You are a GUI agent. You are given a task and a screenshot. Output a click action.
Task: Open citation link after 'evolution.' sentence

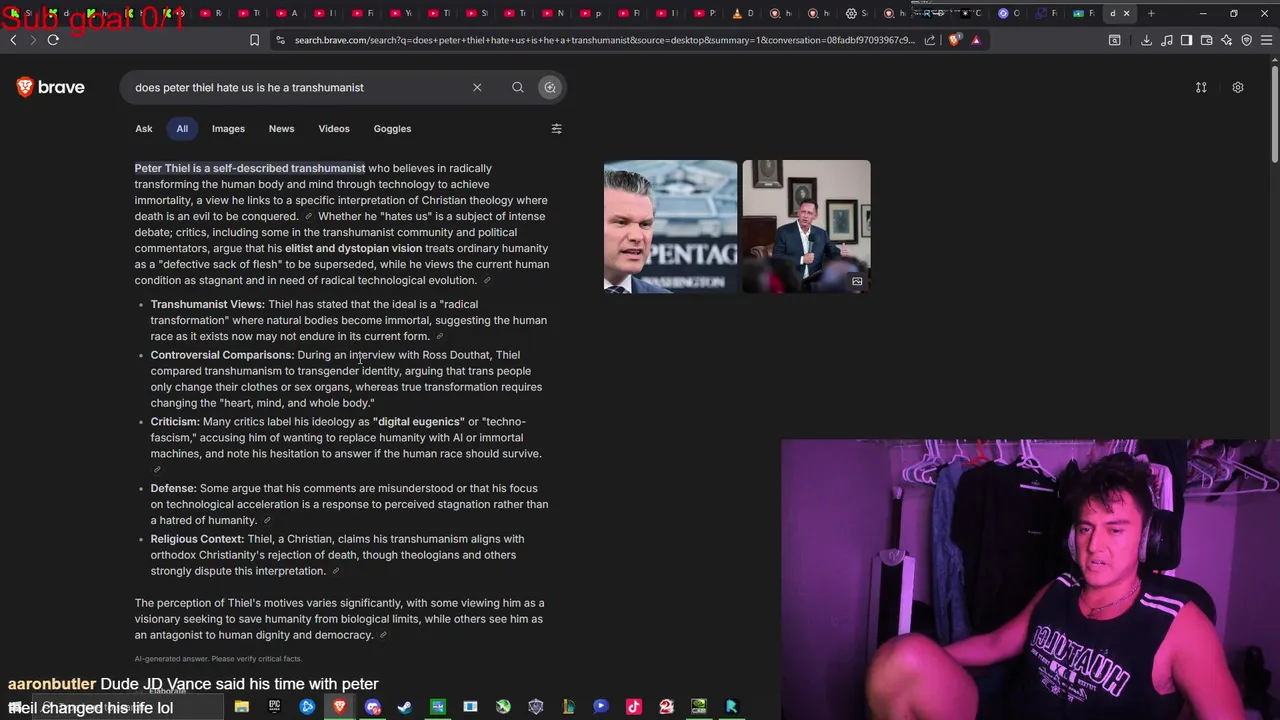coord(487,281)
